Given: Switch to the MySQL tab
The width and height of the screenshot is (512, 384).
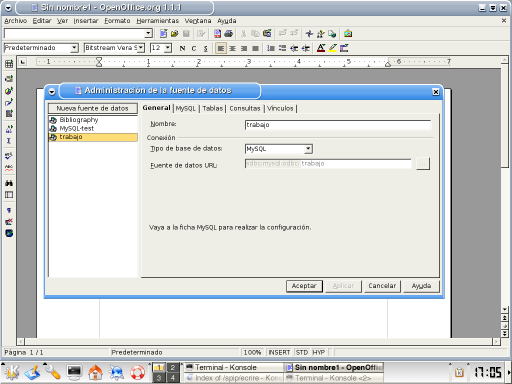Looking at the screenshot, I should (x=186, y=108).
